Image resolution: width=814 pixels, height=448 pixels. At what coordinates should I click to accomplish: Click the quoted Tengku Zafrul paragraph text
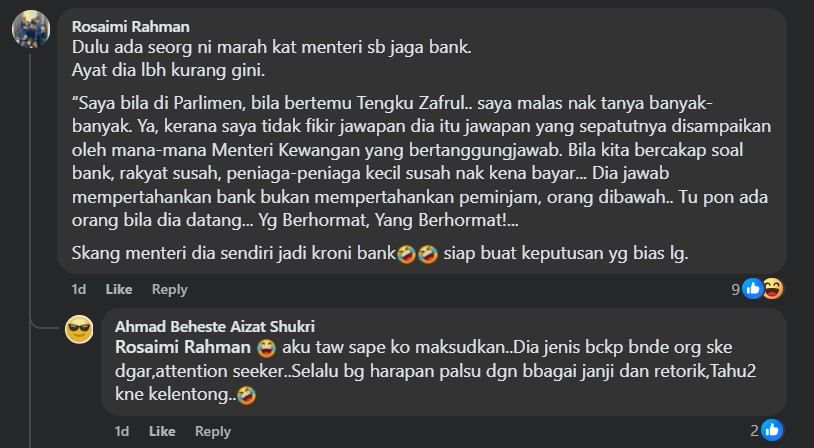point(421,161)
